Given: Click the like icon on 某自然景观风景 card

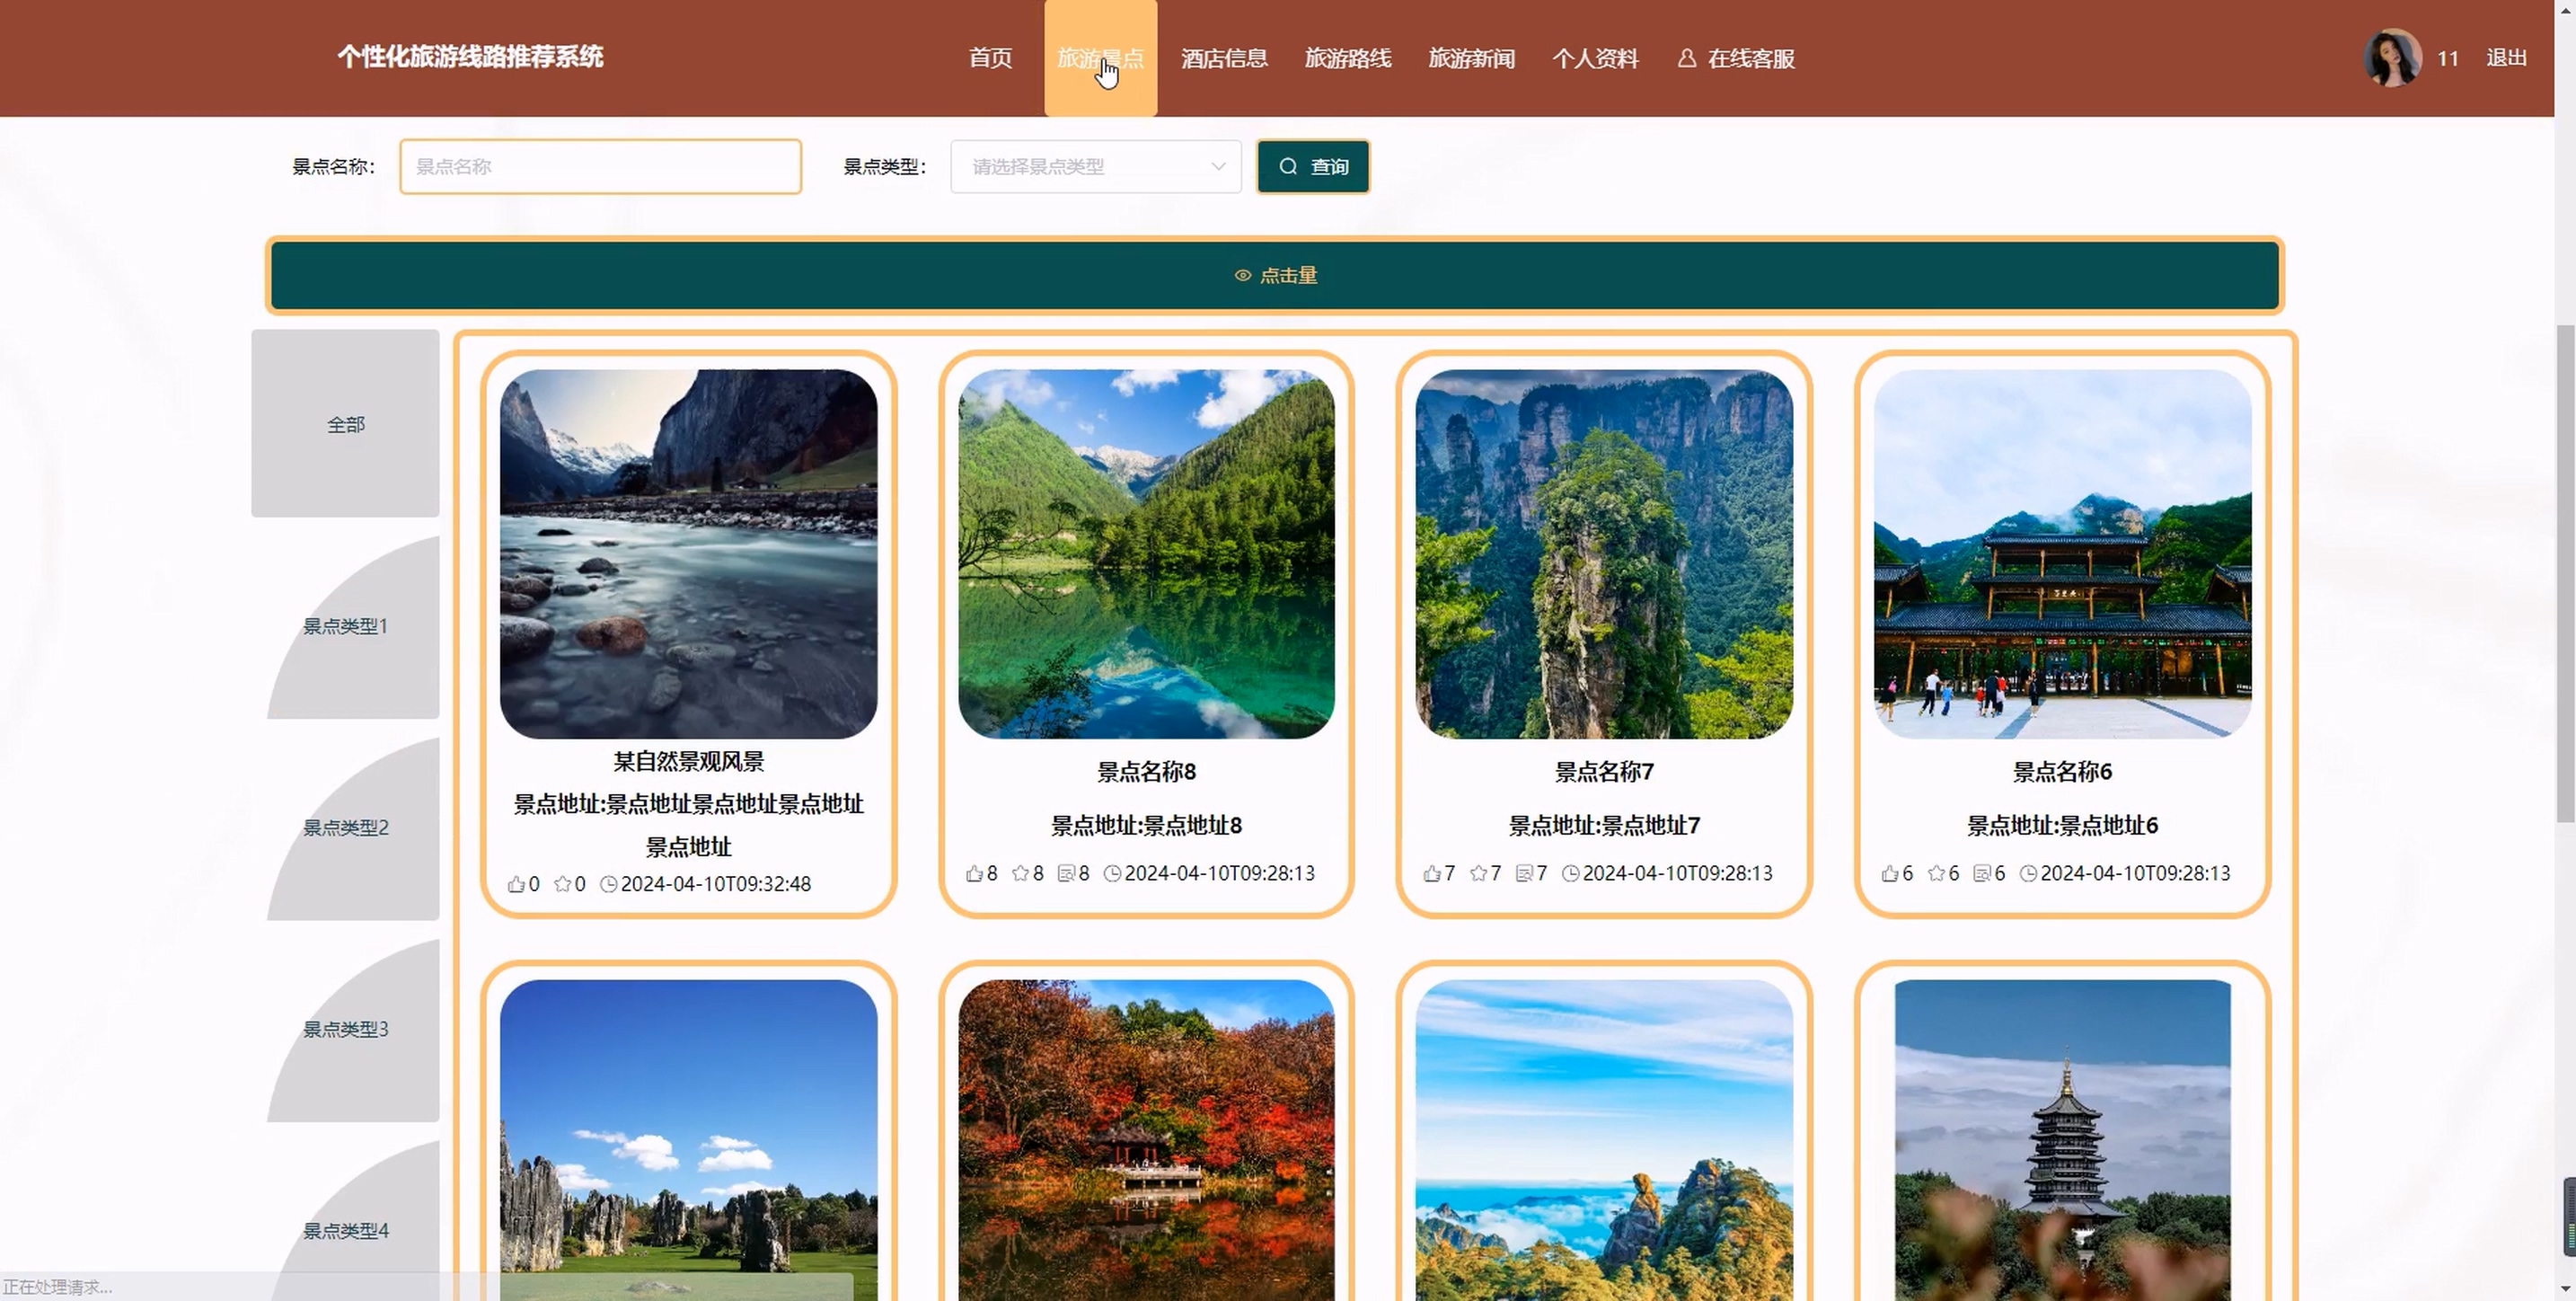Looking at the screenshot, I should [516, 884].
